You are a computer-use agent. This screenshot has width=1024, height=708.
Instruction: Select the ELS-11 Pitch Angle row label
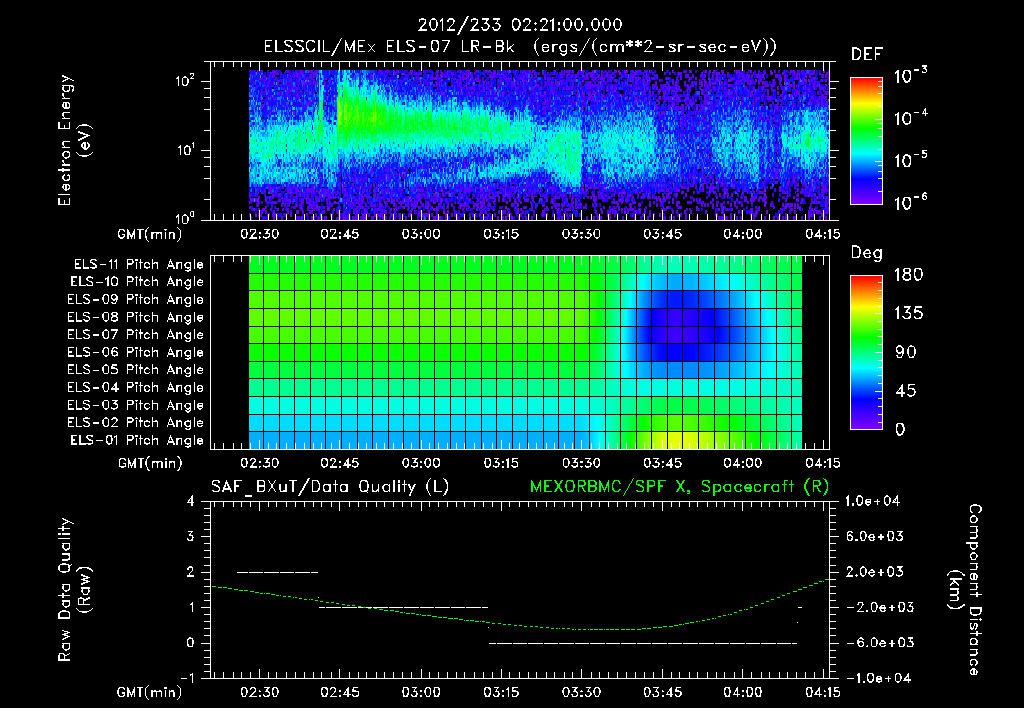[x=138, y=265]
